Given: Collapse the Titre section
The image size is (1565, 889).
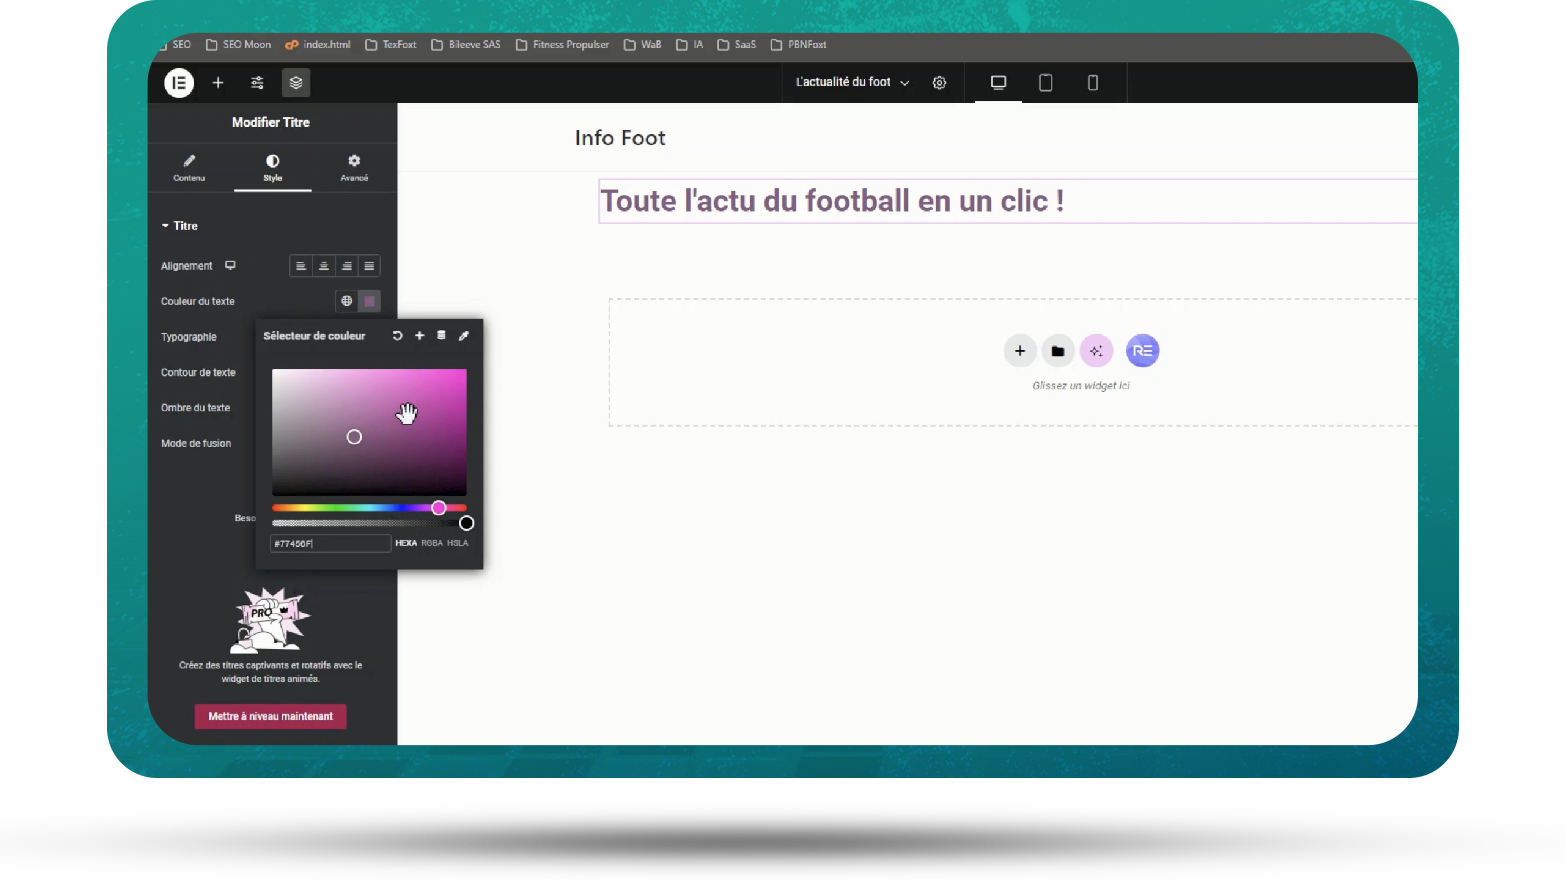Looking at the screenshot, I should click(180, 226).
